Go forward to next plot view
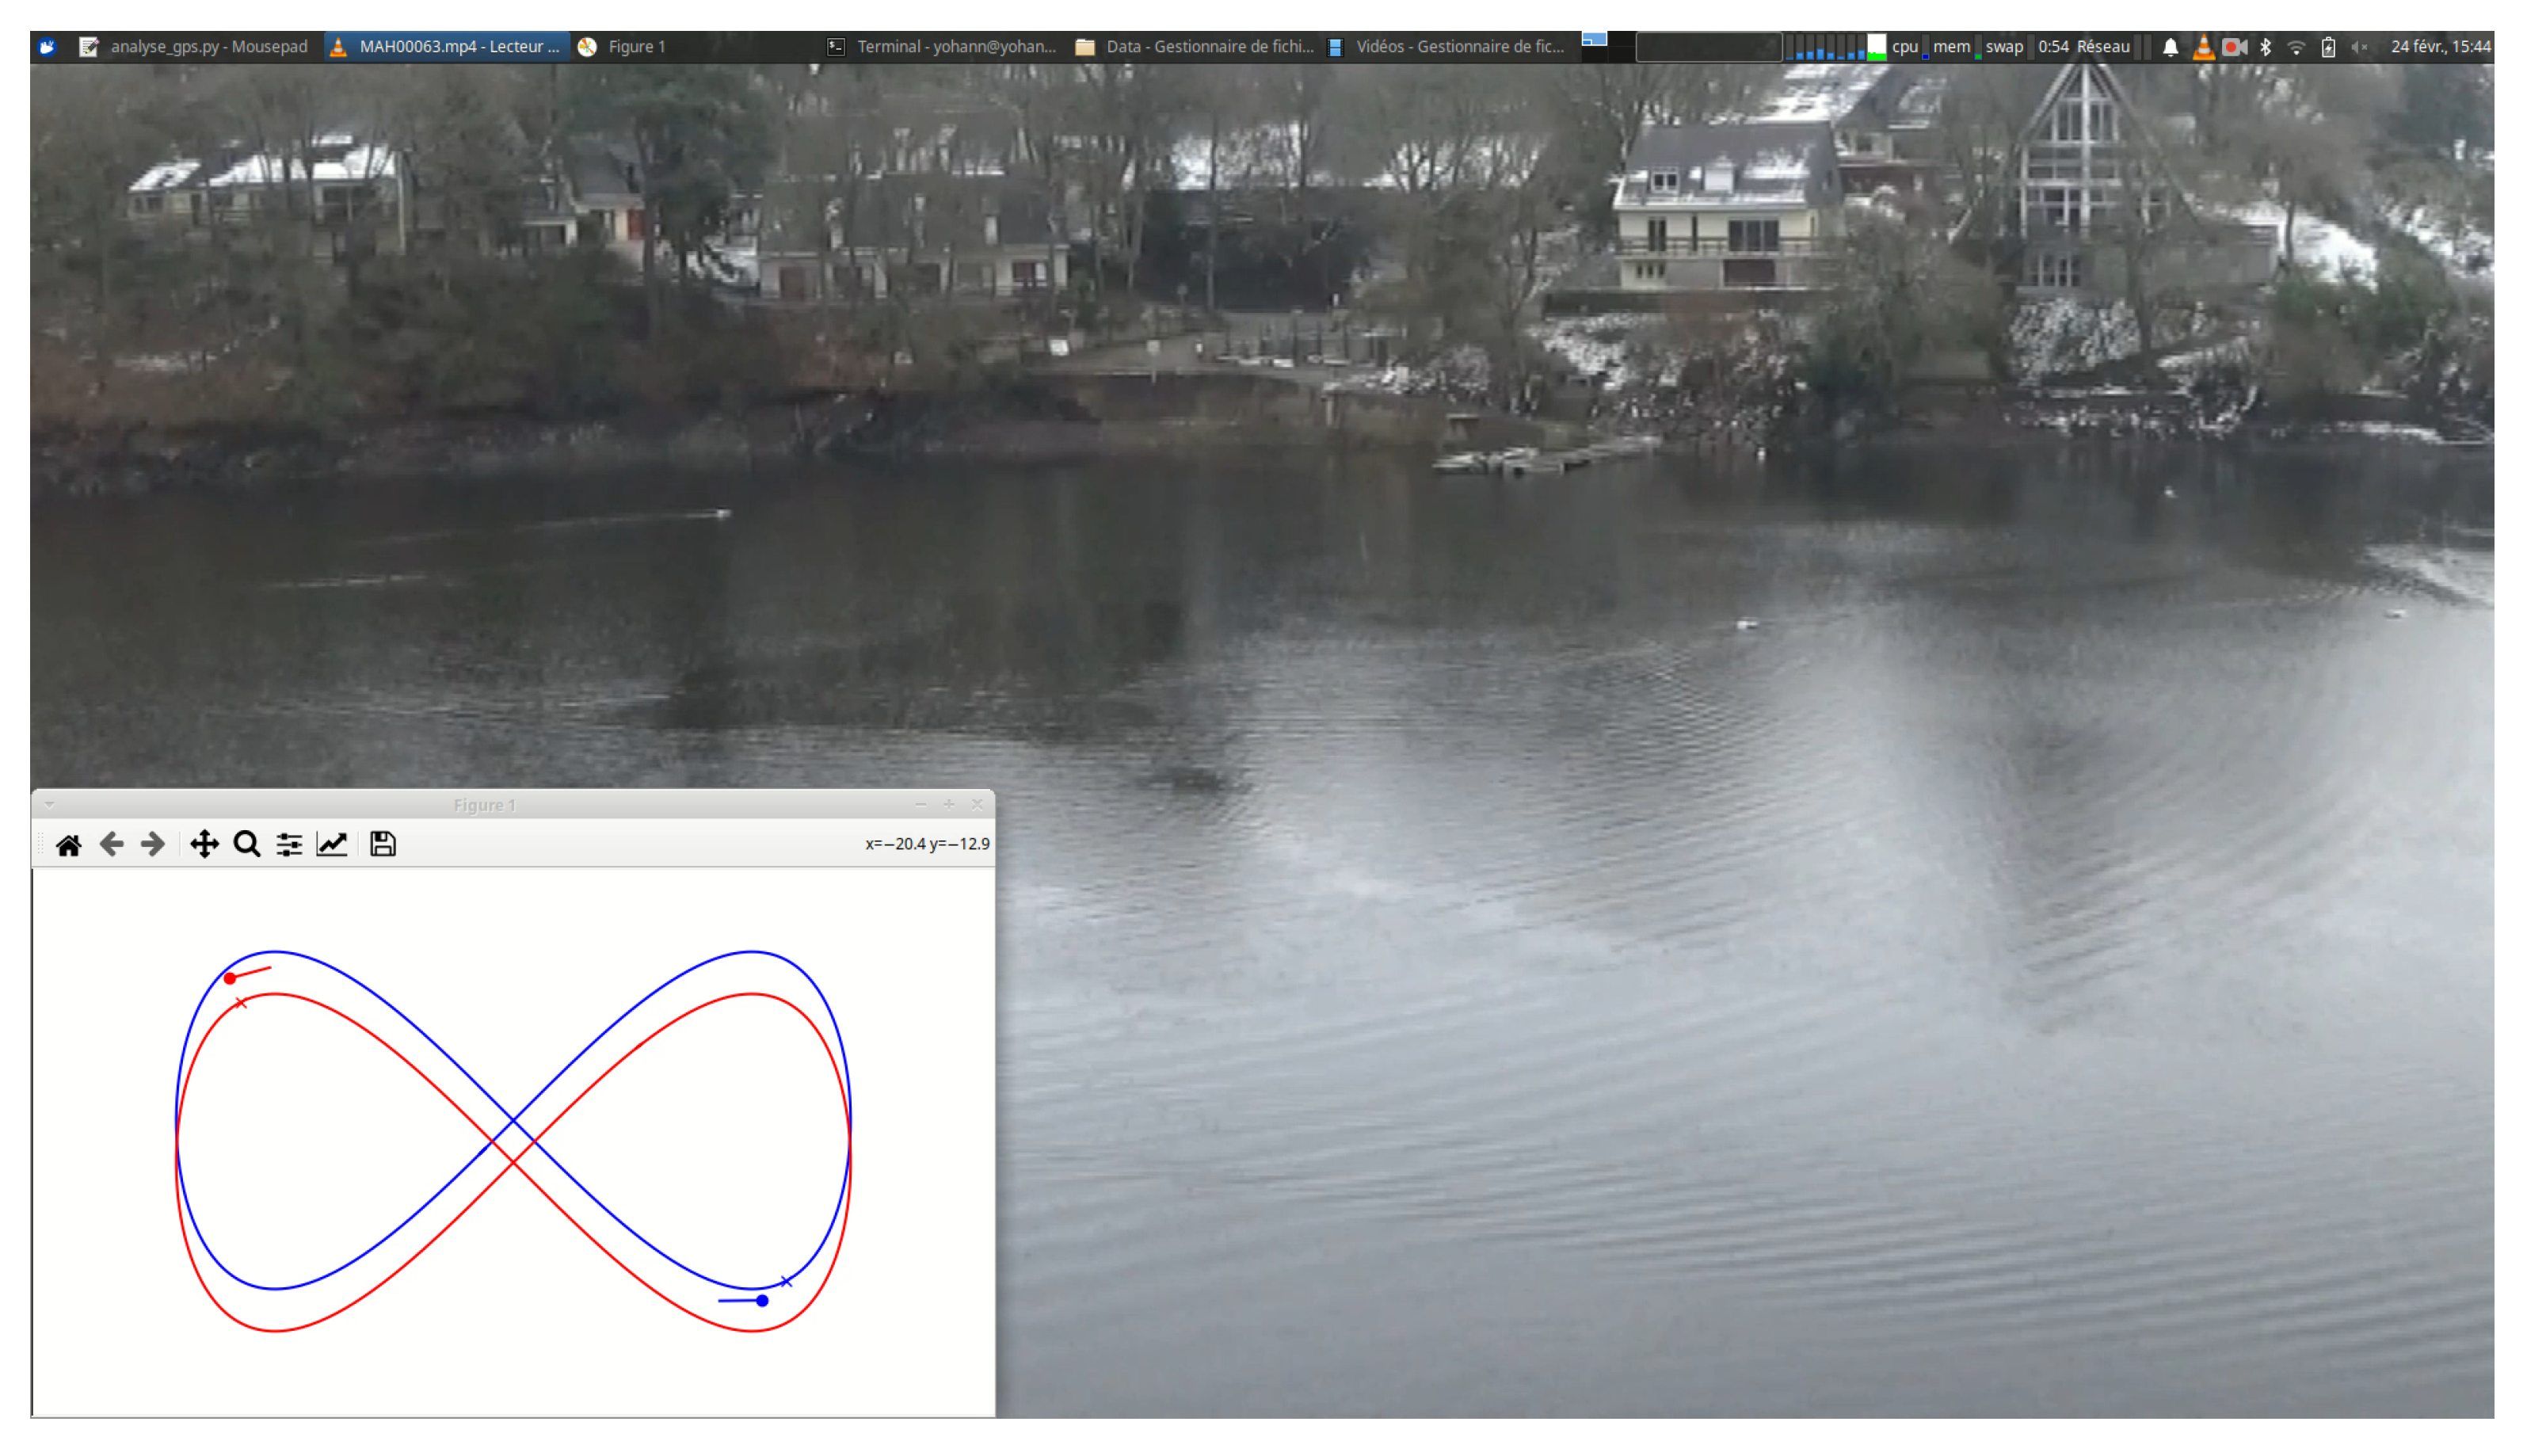2527x1456 pixels. pos(152,845)
